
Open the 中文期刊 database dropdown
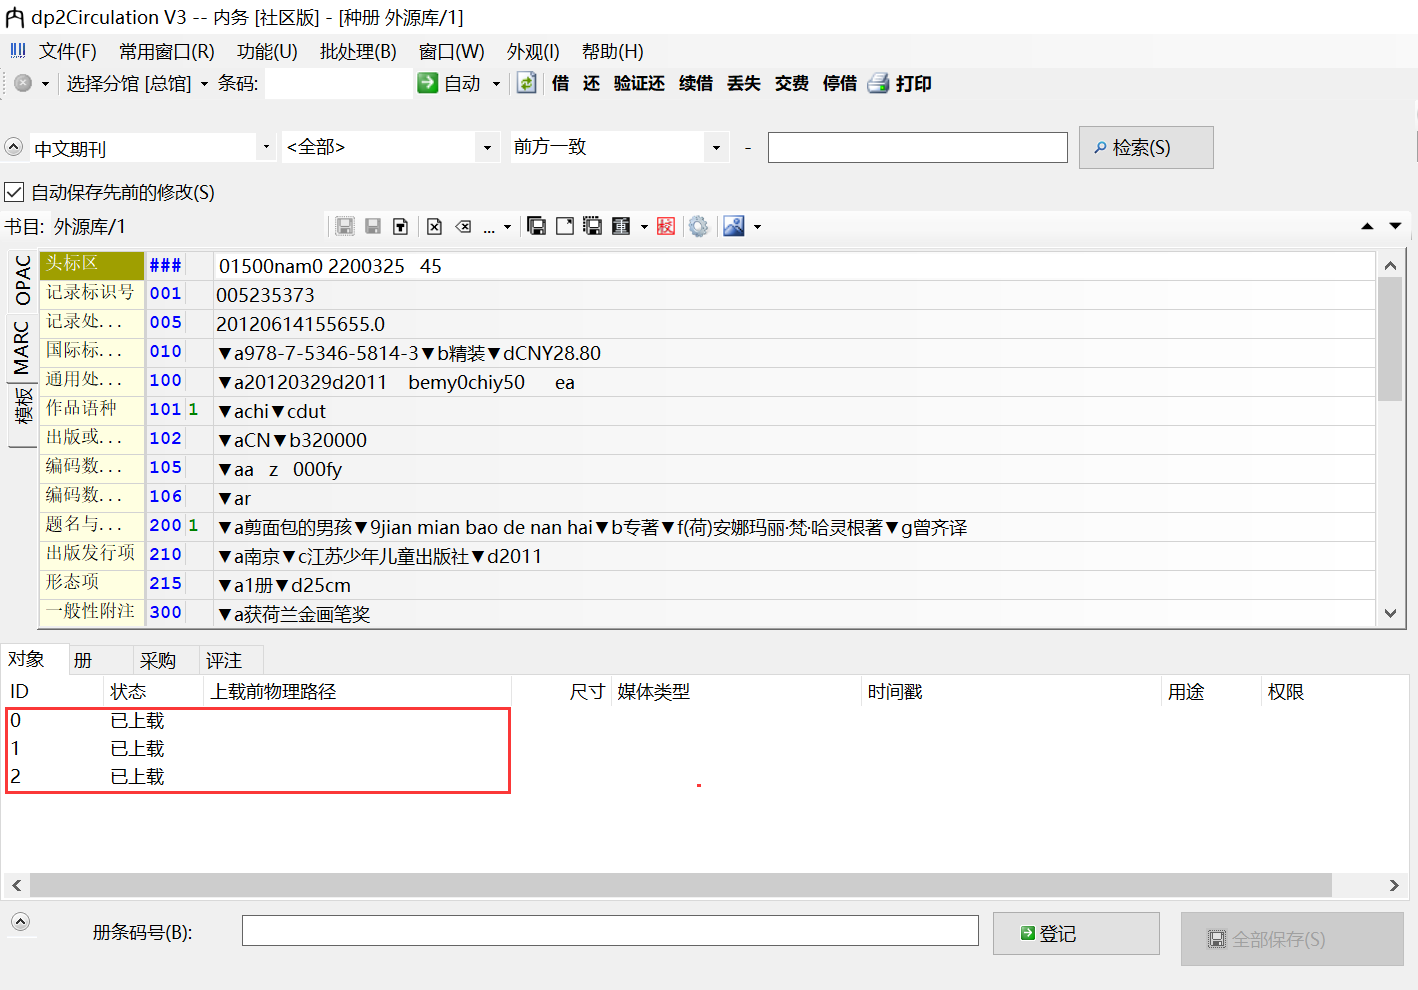click(x=266, y=147)
